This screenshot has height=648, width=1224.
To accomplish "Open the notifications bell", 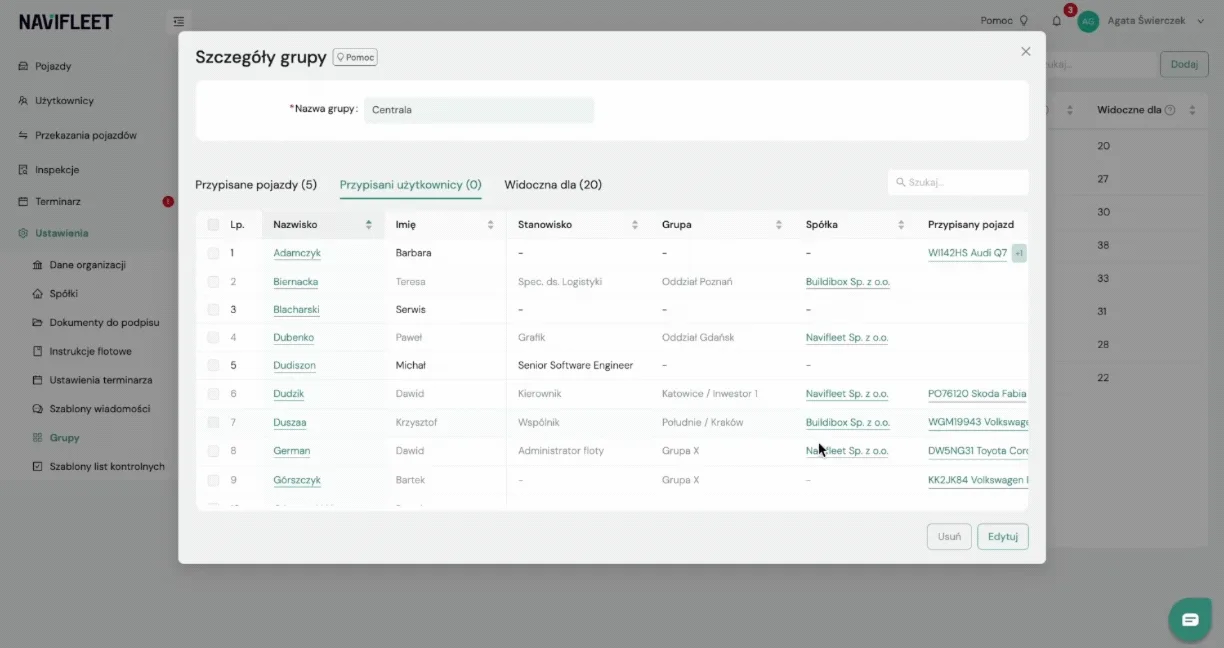I will pyautogui.click(x=1057, y=21).
